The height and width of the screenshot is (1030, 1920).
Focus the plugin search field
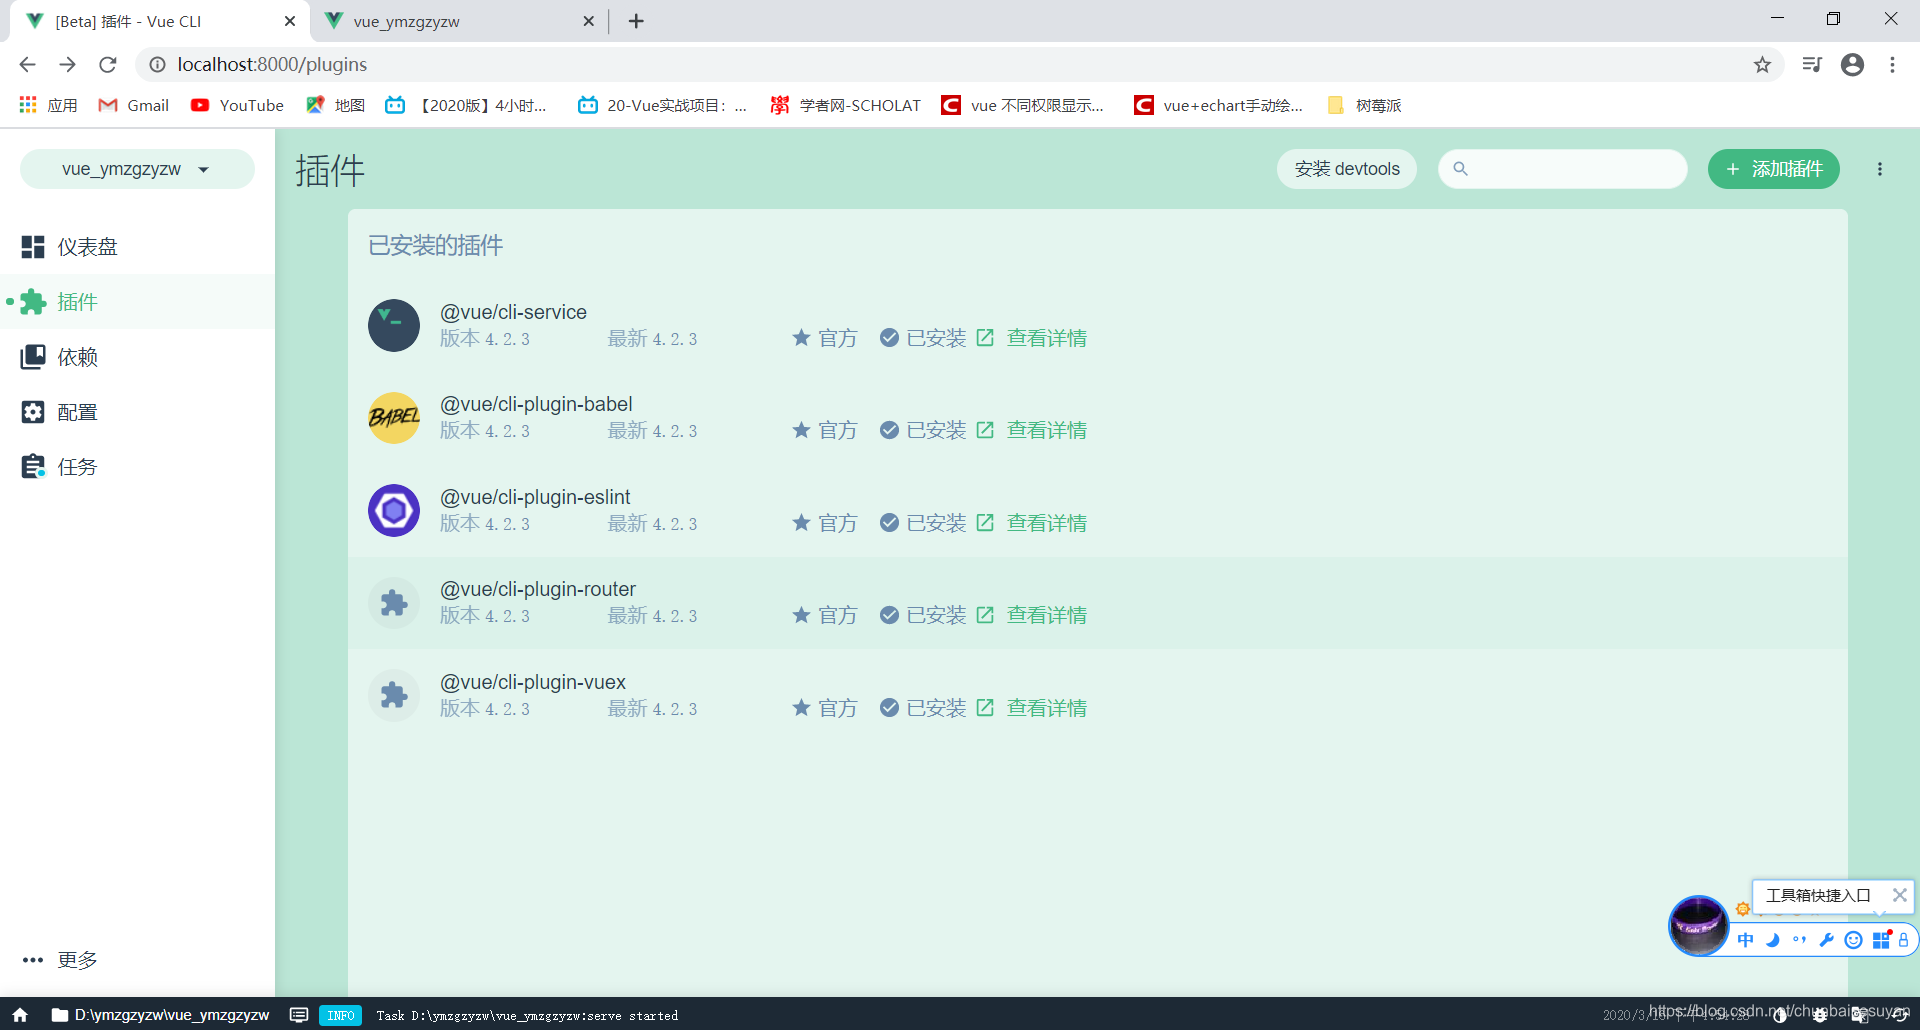click(1563, 169)
